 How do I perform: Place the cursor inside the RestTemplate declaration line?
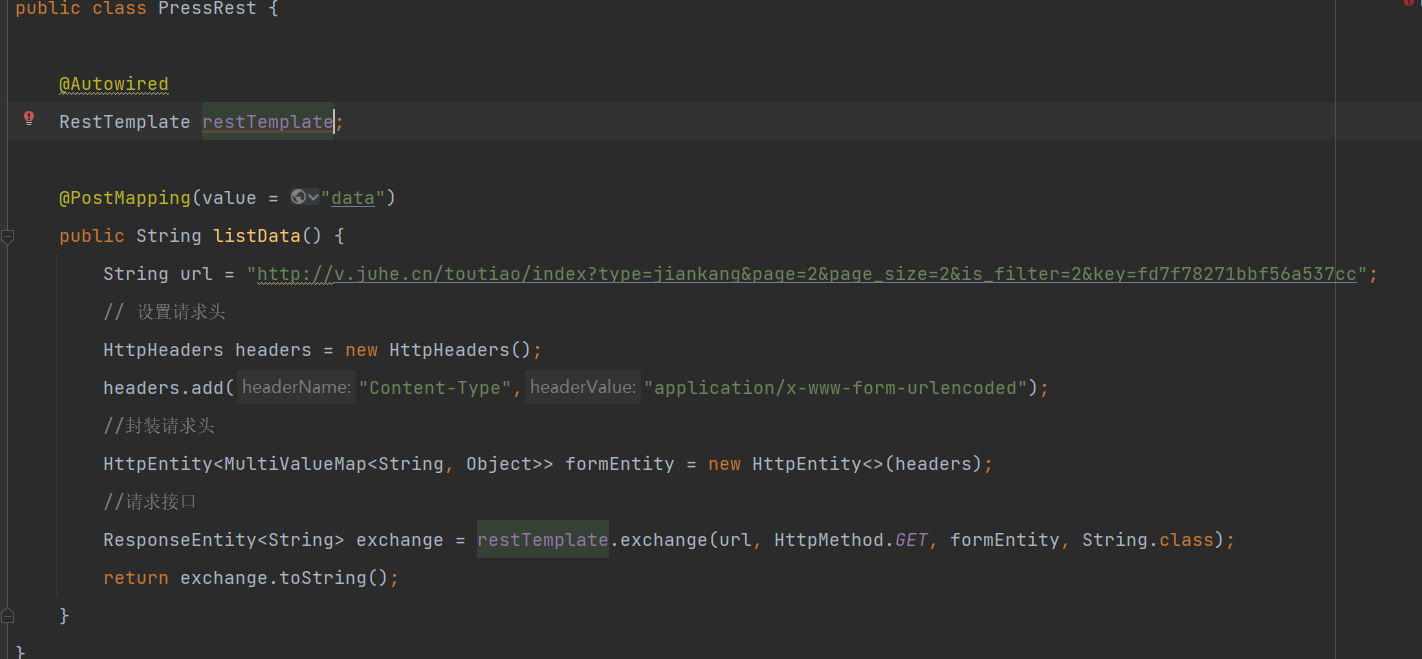click(x=200, y=121)
